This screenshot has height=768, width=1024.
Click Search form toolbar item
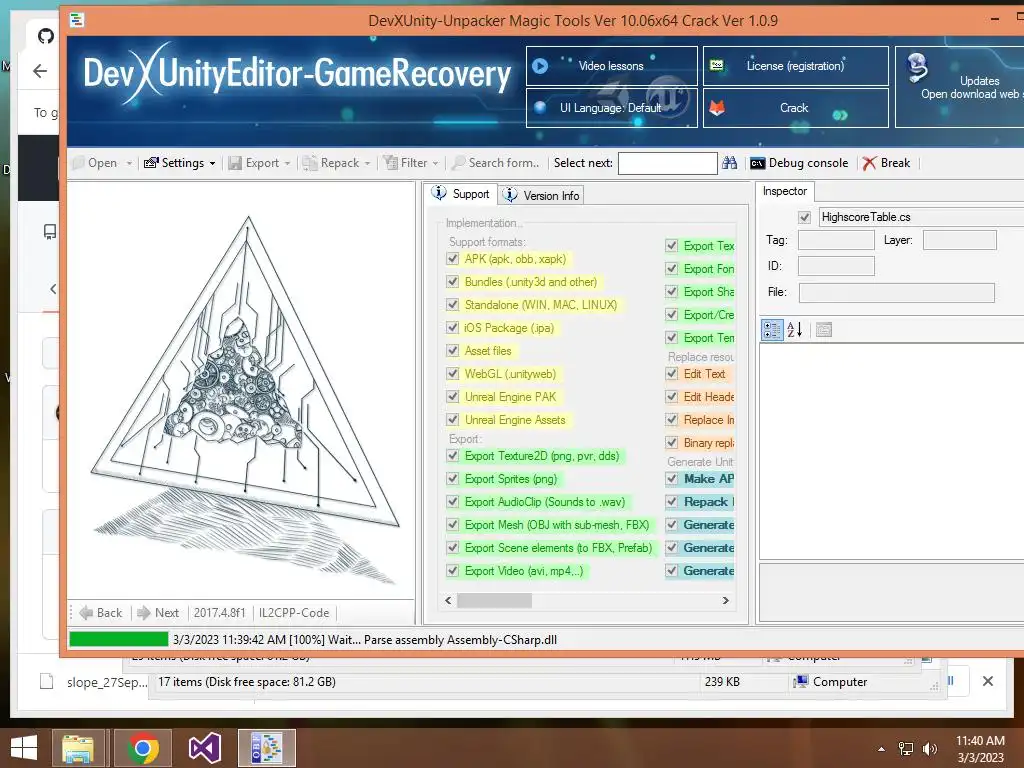pos(495,163)
